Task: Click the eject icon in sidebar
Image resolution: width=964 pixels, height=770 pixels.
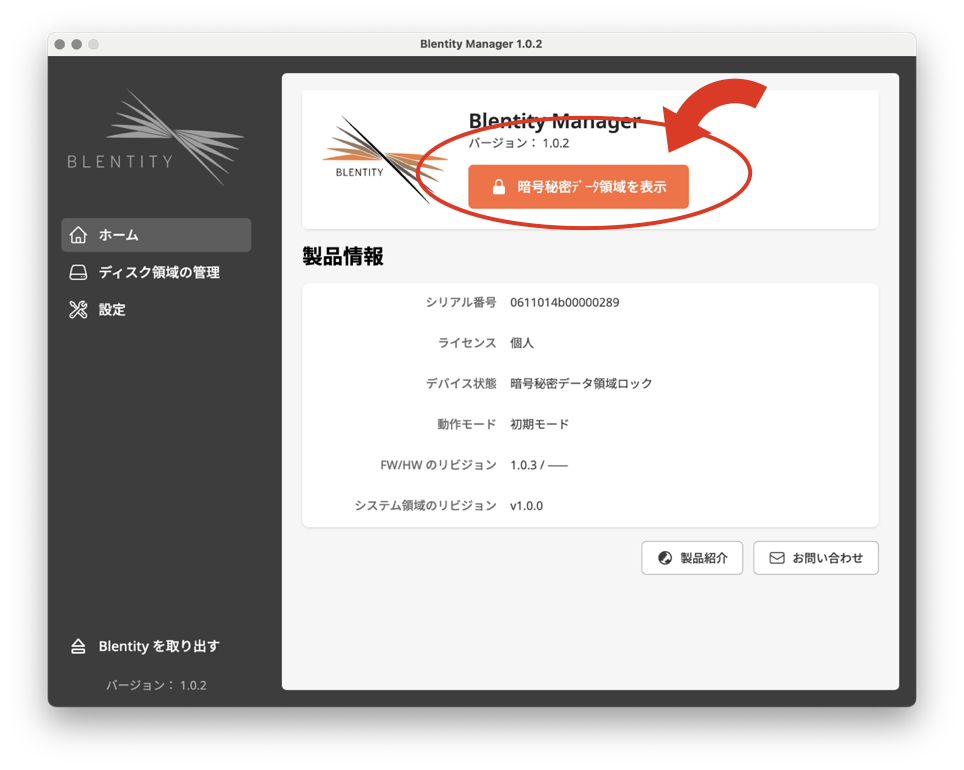Action: point(78,646)
